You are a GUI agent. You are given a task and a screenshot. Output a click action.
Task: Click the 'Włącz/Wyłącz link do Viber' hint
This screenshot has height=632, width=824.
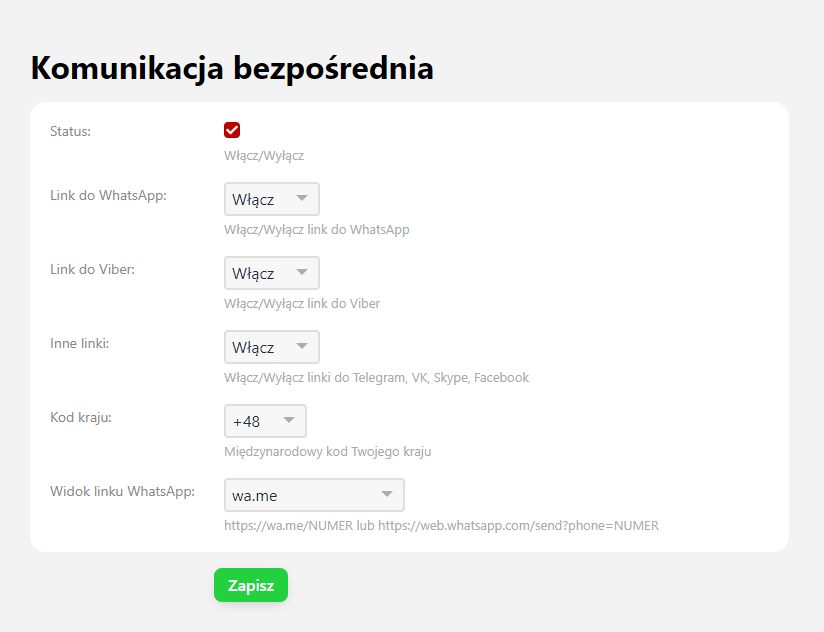[x=302, y=303]
